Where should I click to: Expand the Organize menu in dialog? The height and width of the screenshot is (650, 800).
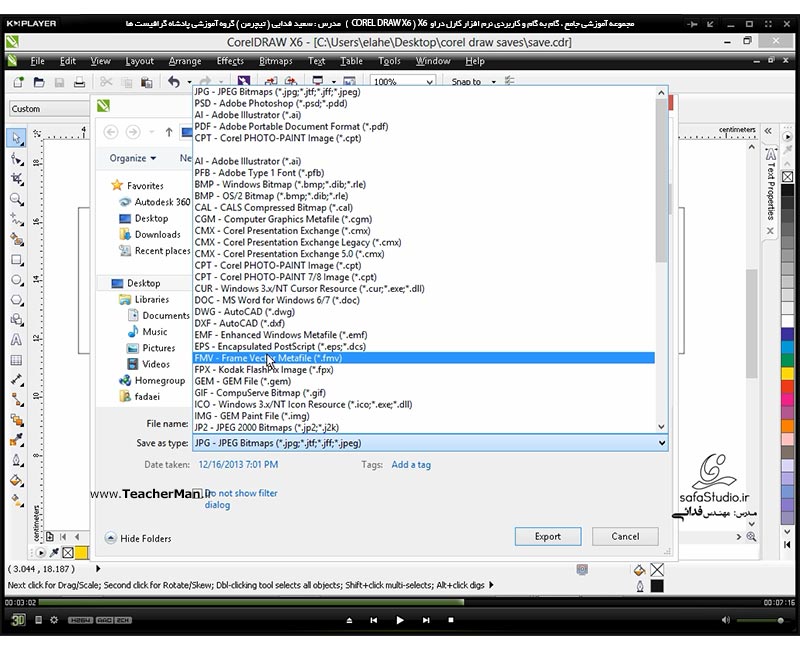click(133, 158)
